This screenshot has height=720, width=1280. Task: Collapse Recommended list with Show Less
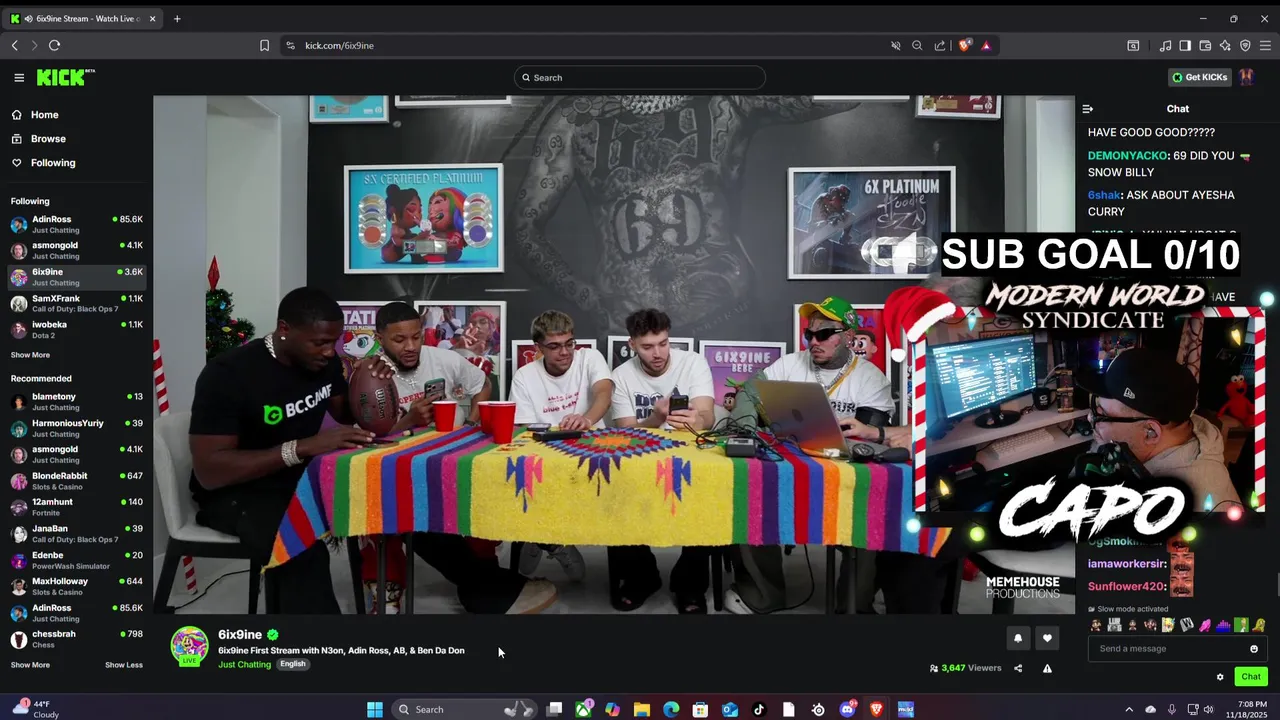click(x=124, y=665)
